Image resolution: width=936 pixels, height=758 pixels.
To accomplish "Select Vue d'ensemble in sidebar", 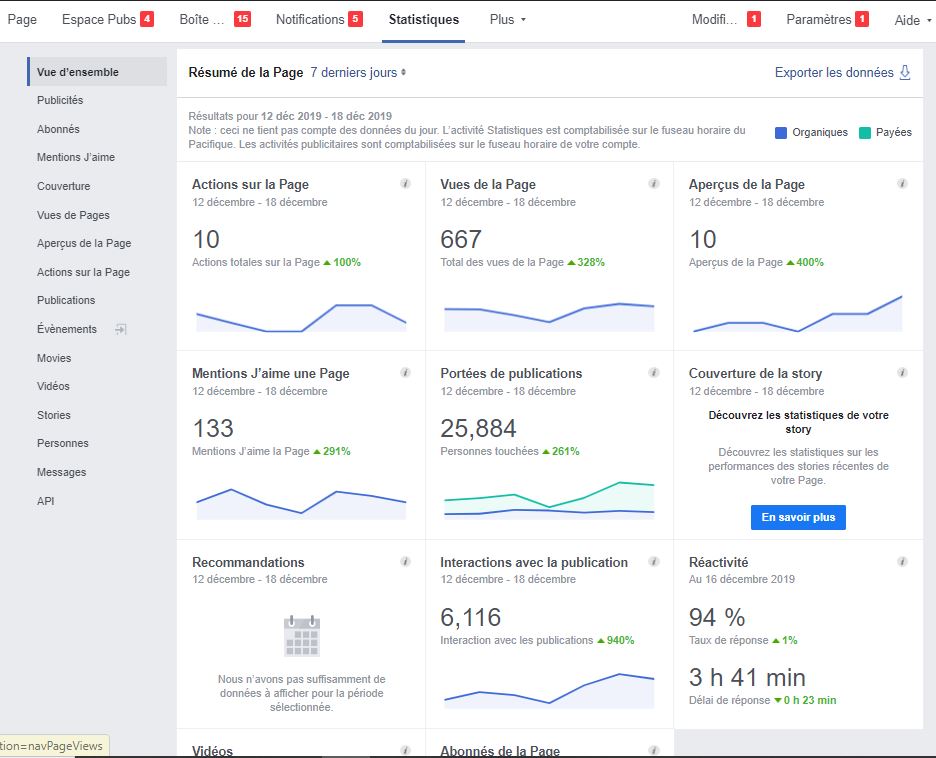I will point(97,72).
